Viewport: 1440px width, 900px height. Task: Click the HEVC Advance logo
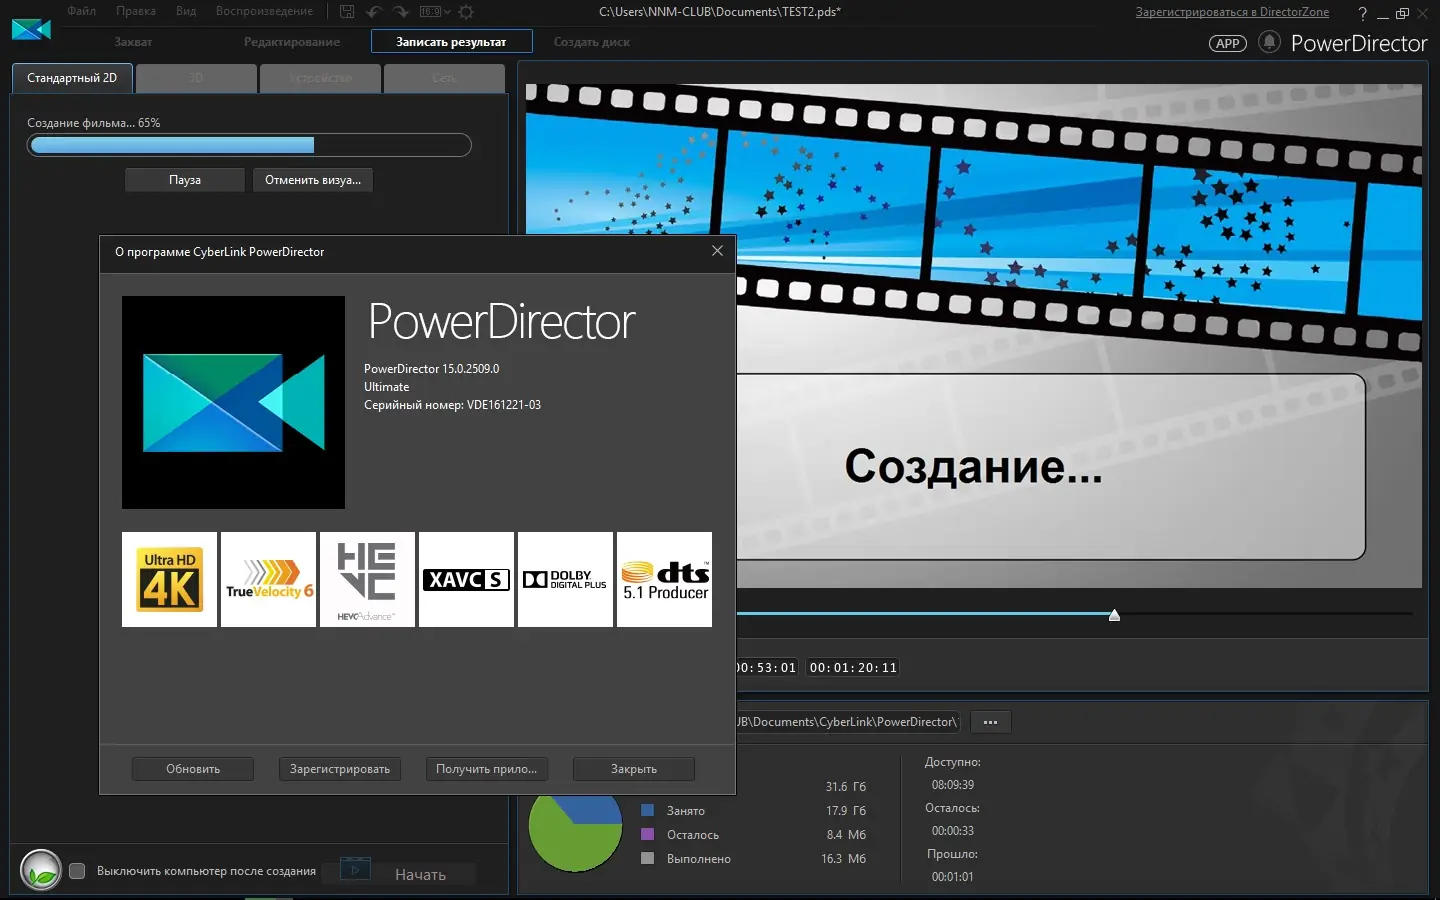[367, 580]
